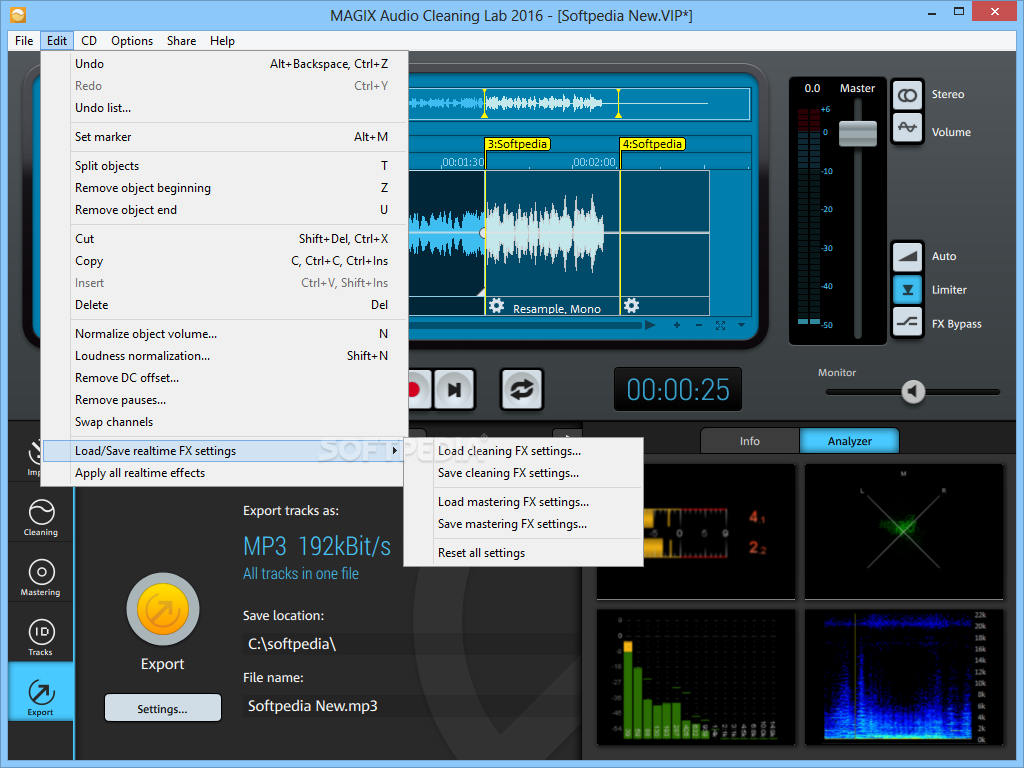Select Delete from Edit menu
The height and width of the screenshot is (768, 1024).
click(225, 305)
